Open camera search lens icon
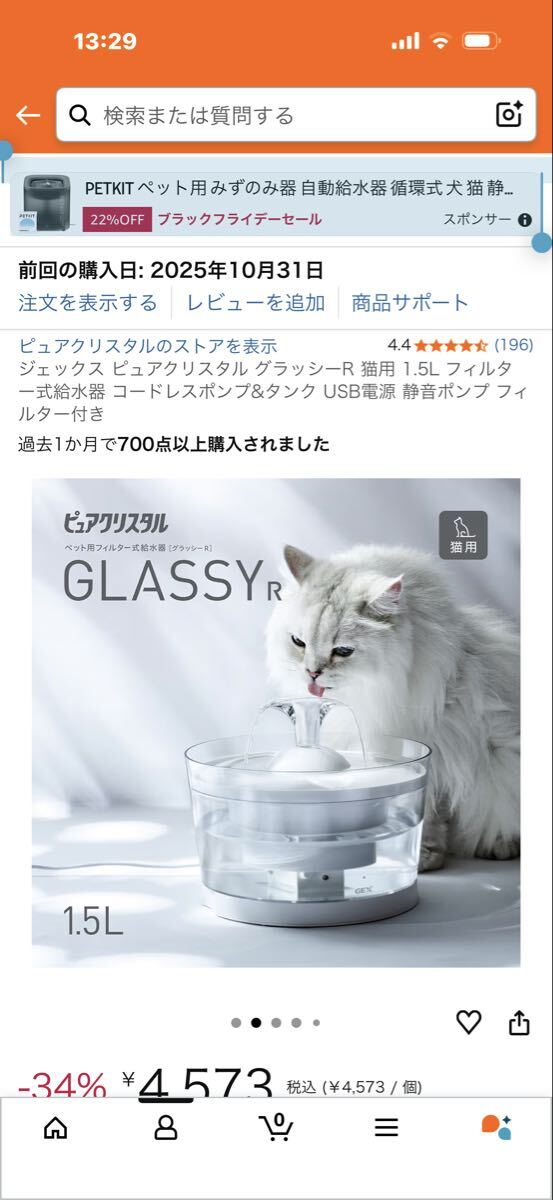The image size is (553, 1200). point(510,115)
